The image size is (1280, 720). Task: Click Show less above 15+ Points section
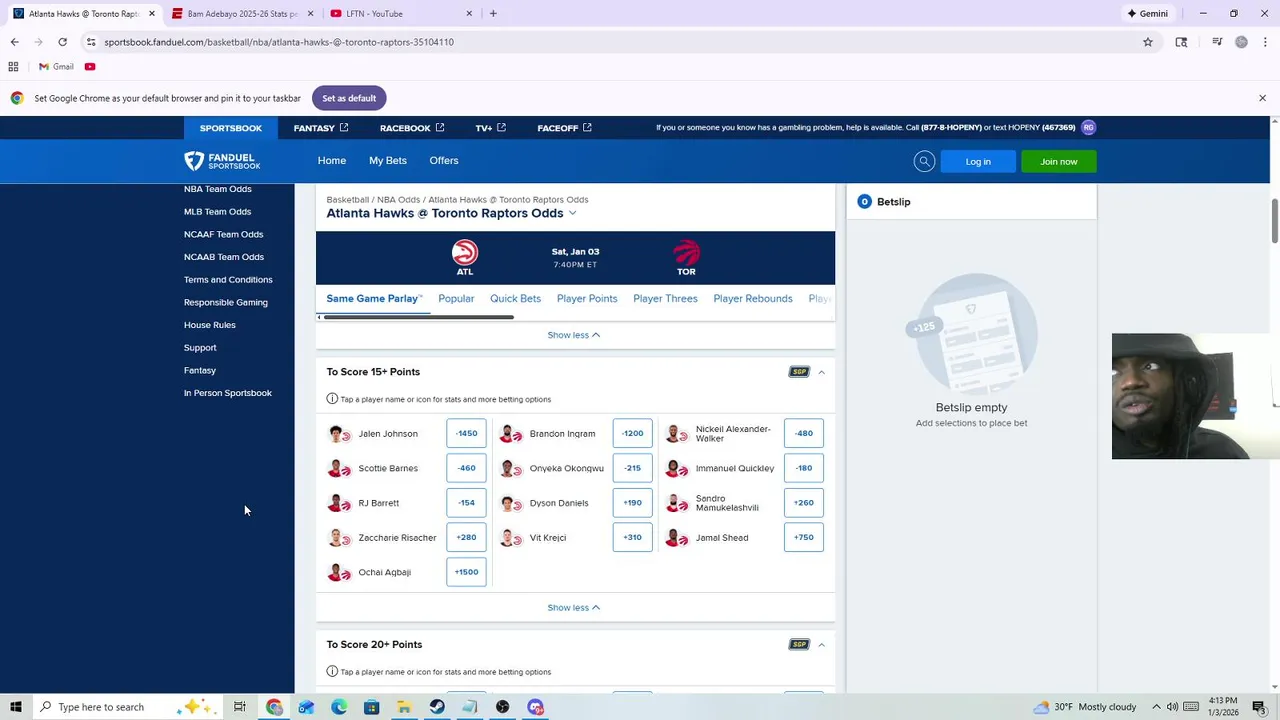click(574, 335)
